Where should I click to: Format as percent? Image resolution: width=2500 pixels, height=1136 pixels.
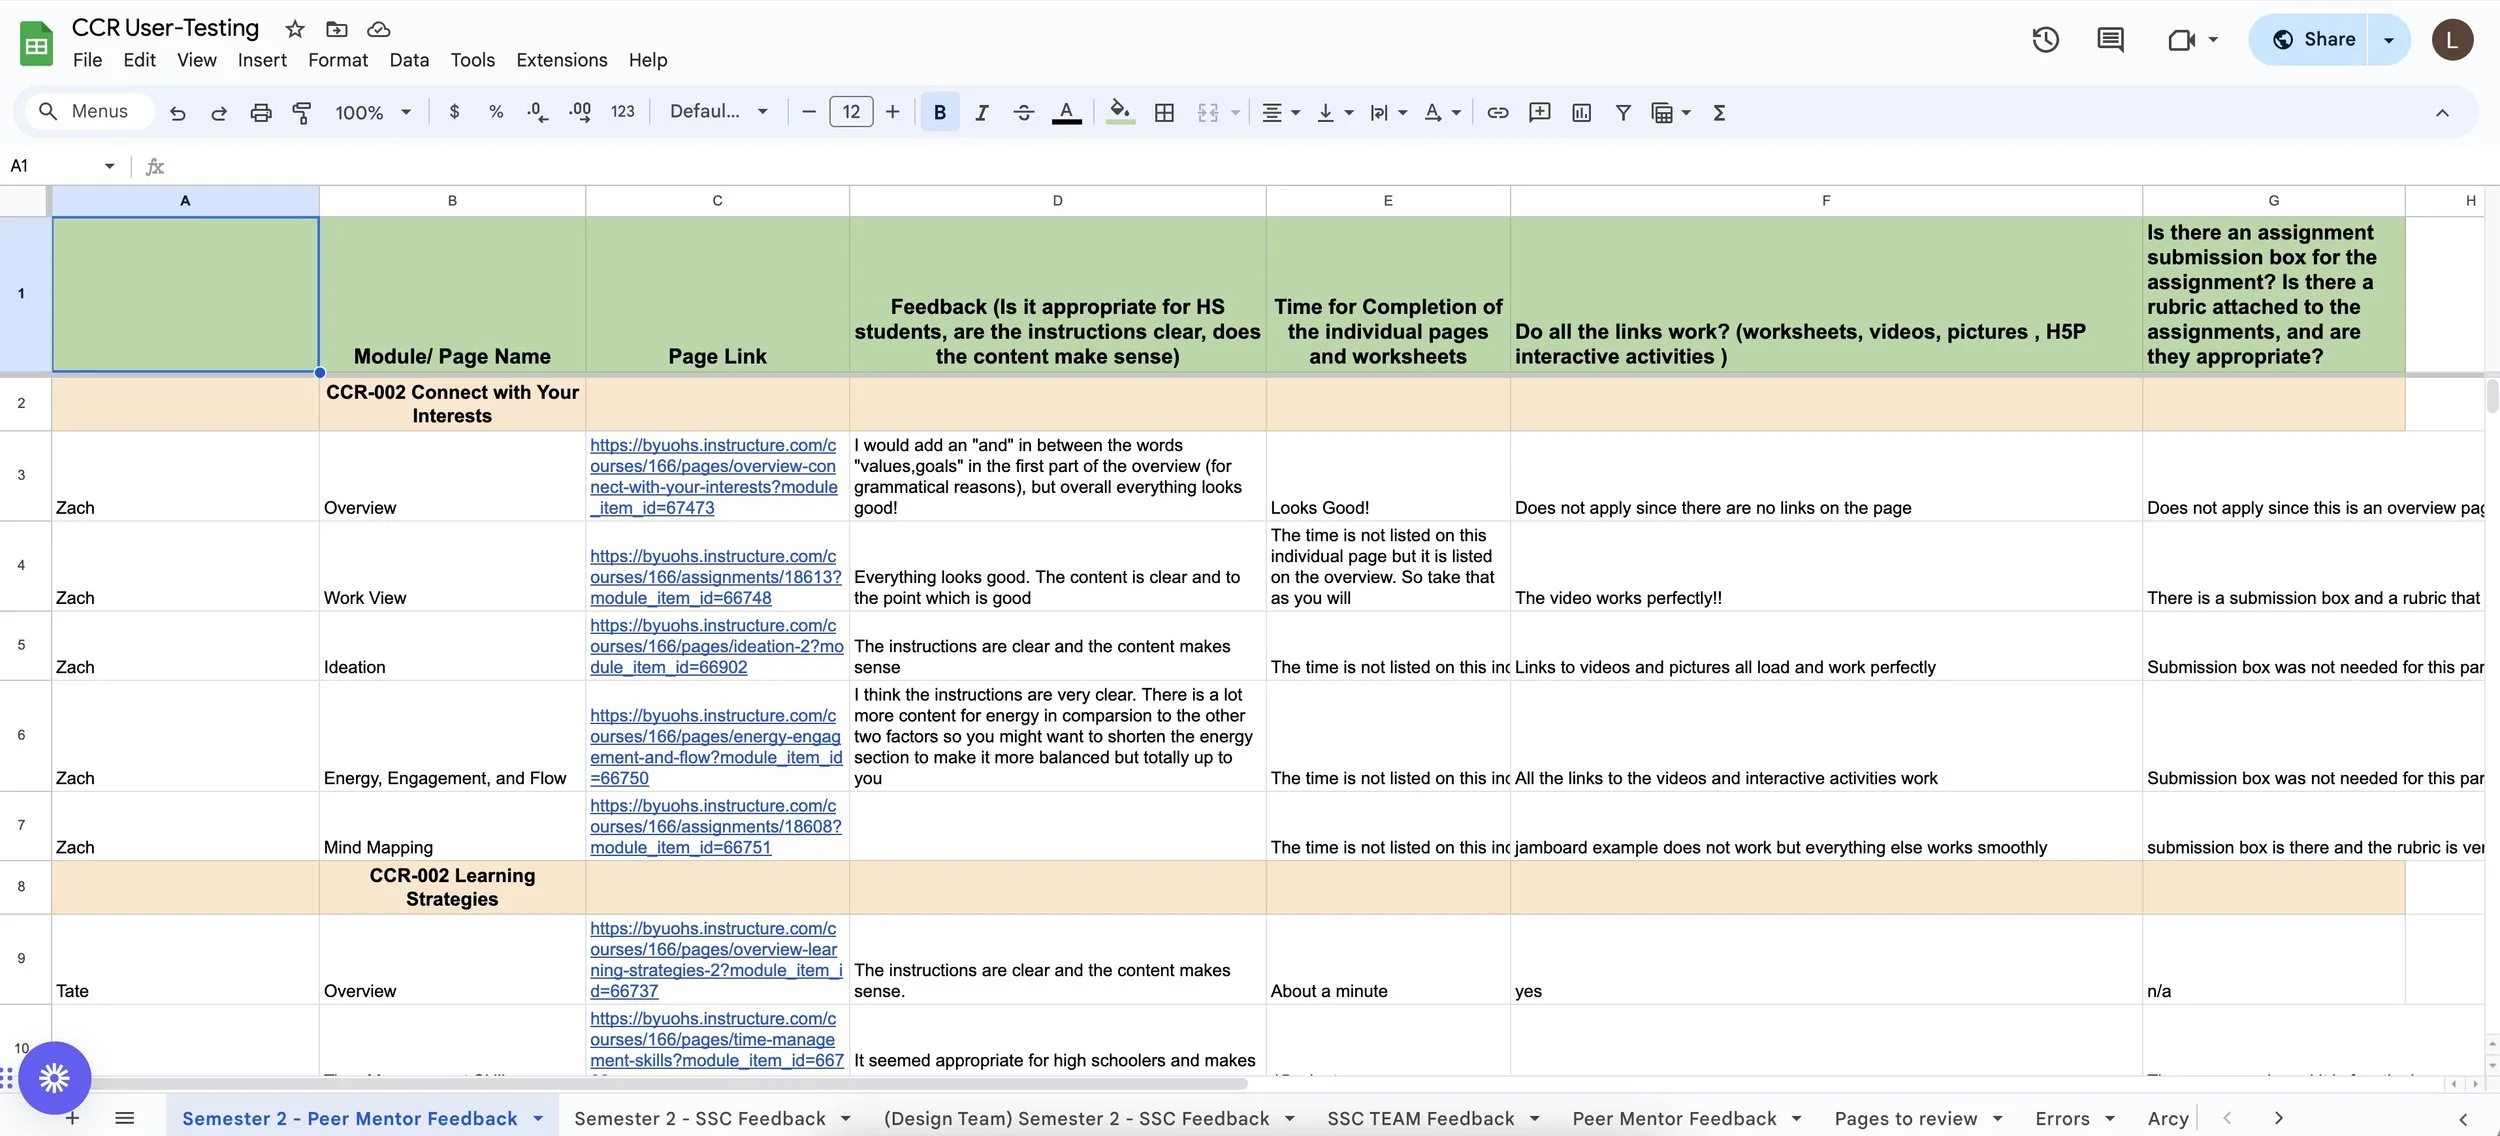[495, 112]
